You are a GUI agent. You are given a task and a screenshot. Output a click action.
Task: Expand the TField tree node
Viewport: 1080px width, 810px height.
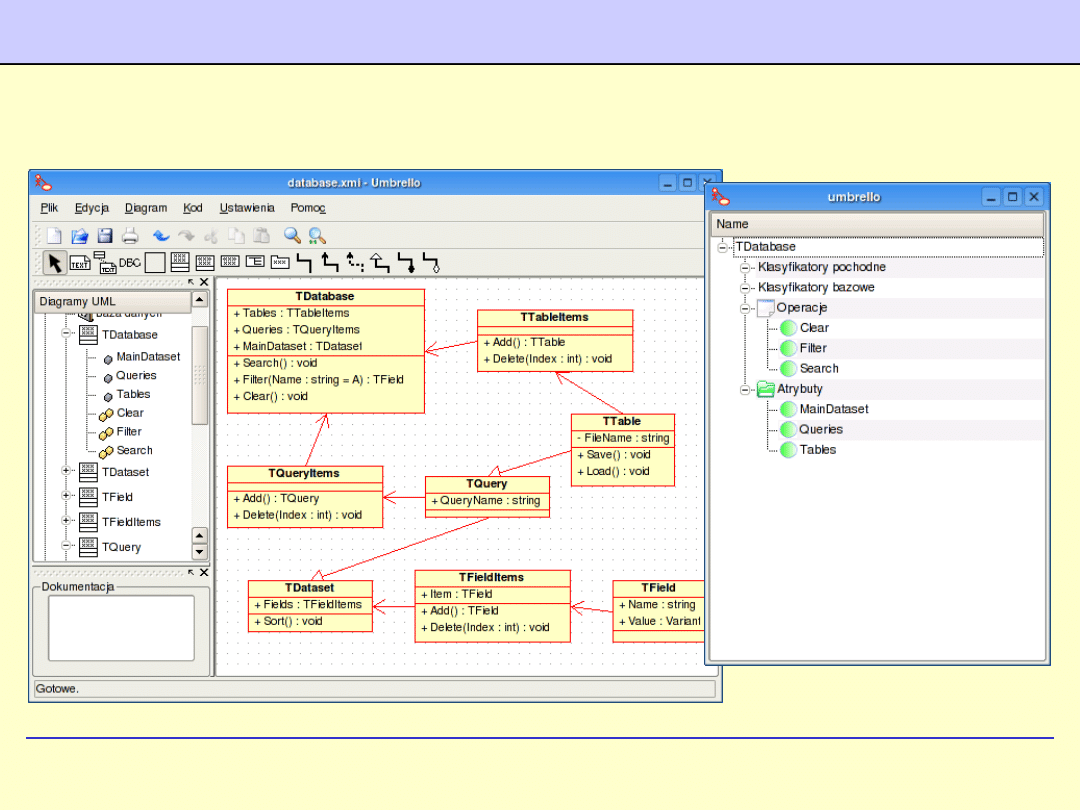(x=67, y=496)
